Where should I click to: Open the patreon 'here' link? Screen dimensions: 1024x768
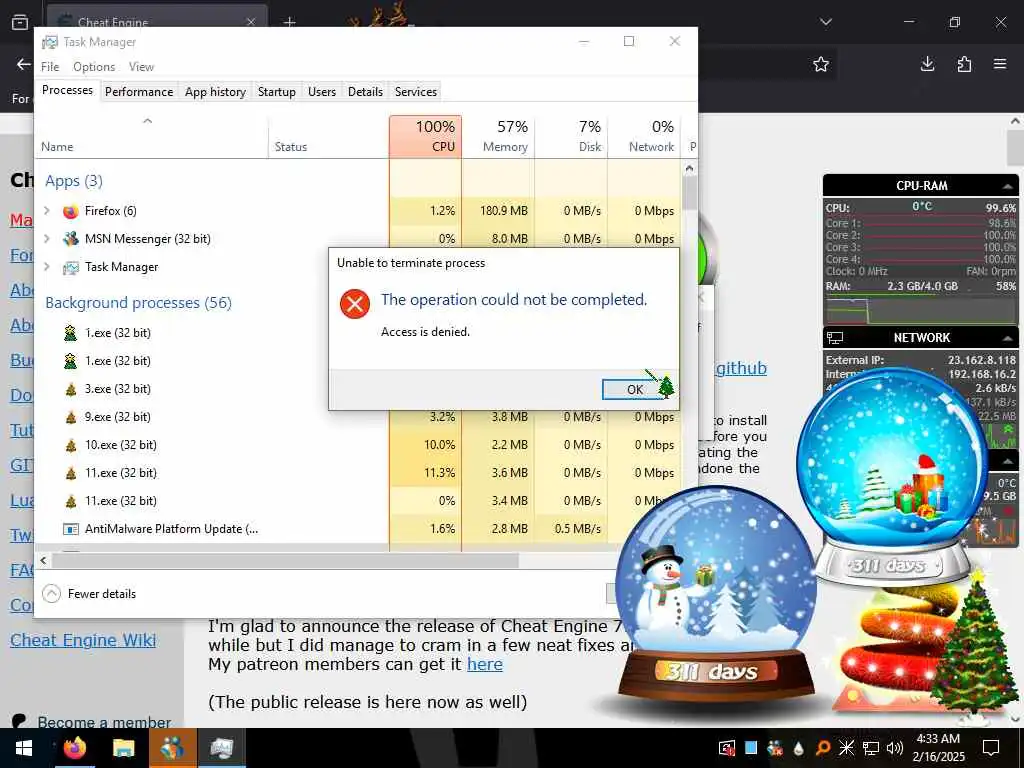pos(485,664)
